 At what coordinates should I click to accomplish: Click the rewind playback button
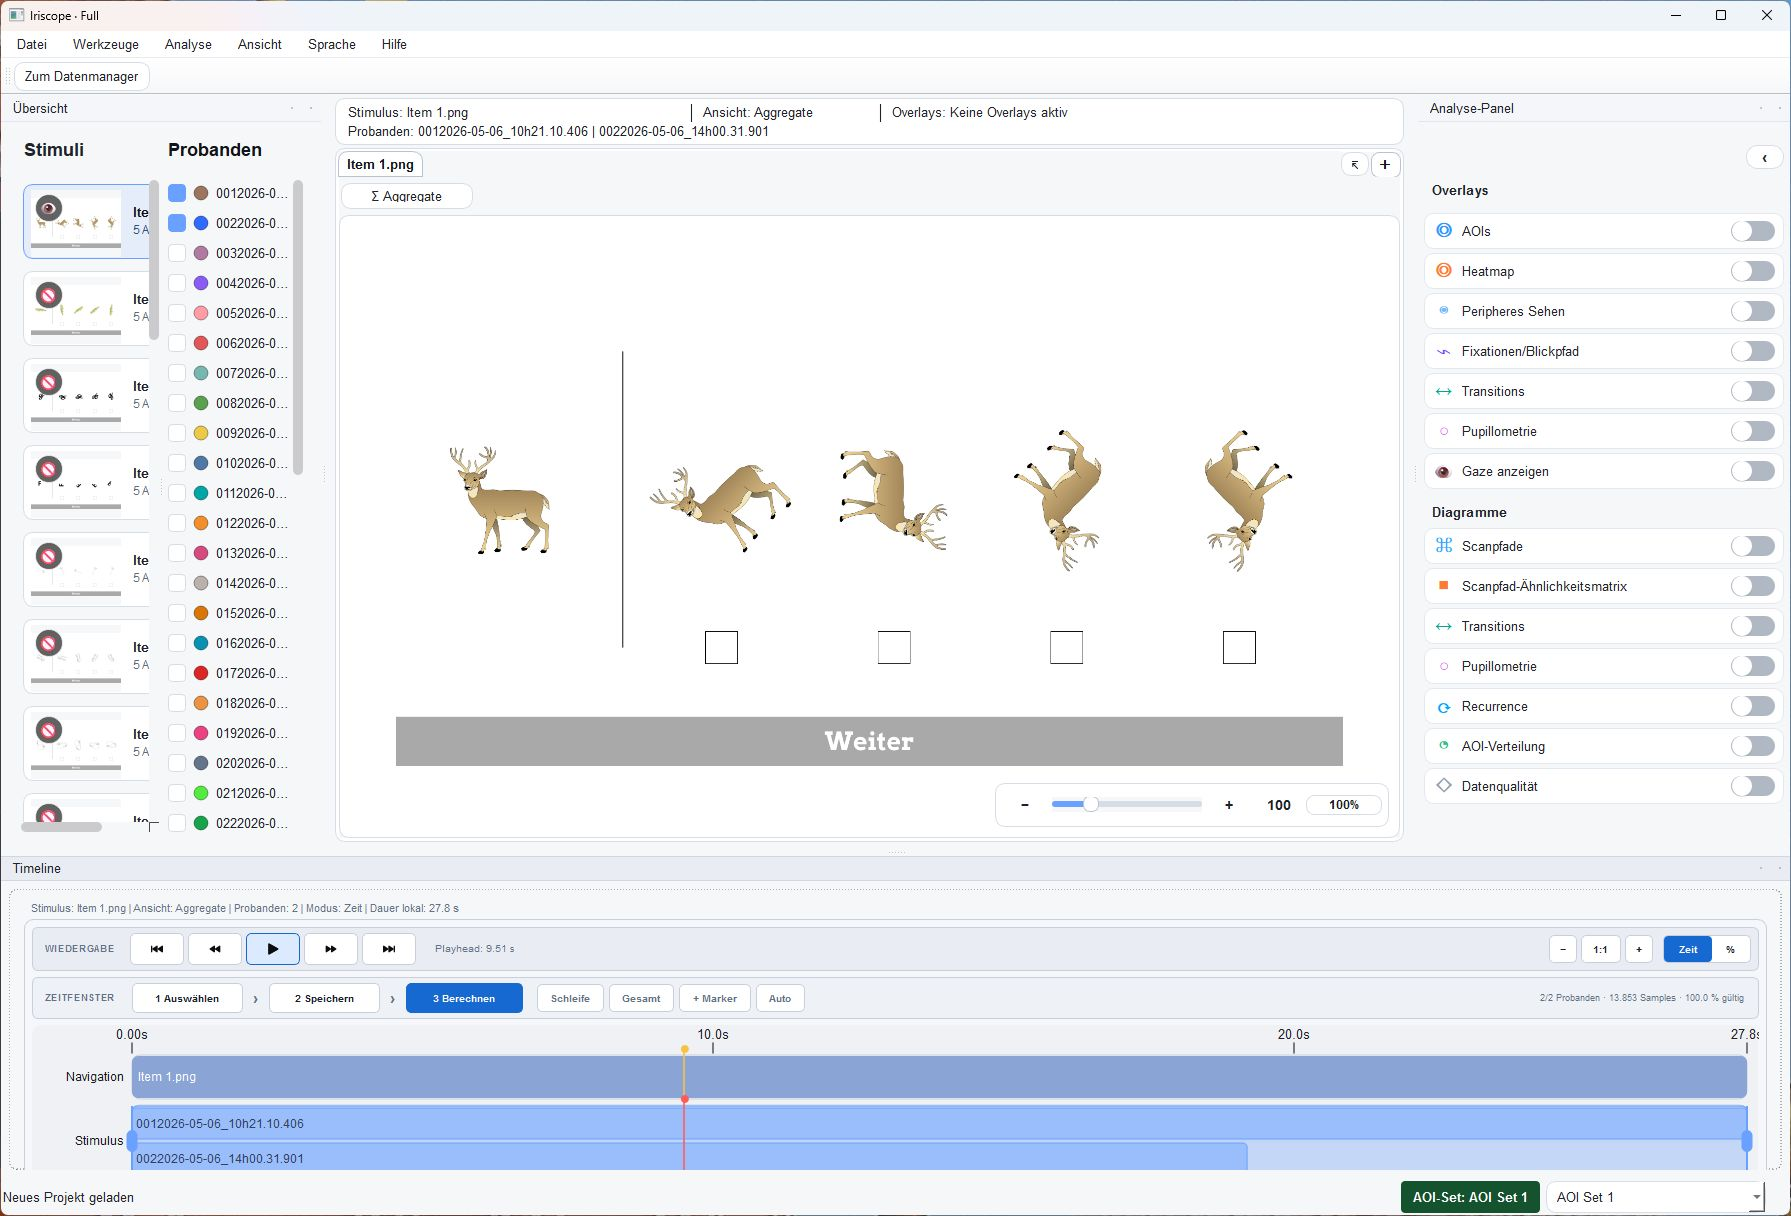coord(215,949)
